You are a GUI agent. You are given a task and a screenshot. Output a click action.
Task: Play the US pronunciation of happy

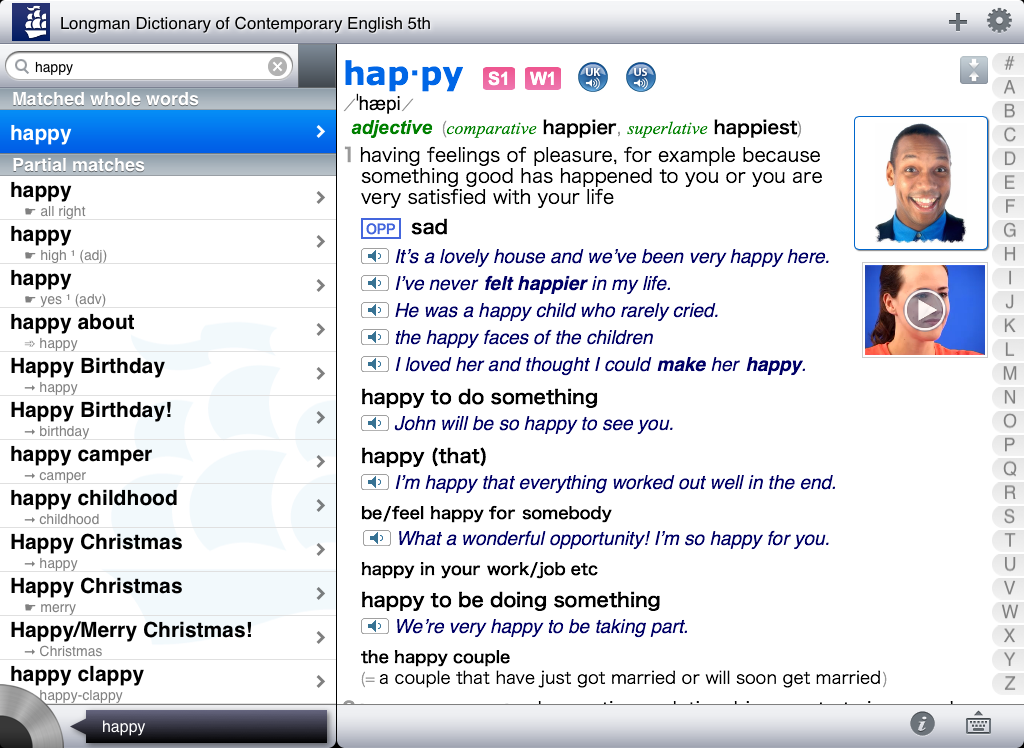[x=640, y=77]
